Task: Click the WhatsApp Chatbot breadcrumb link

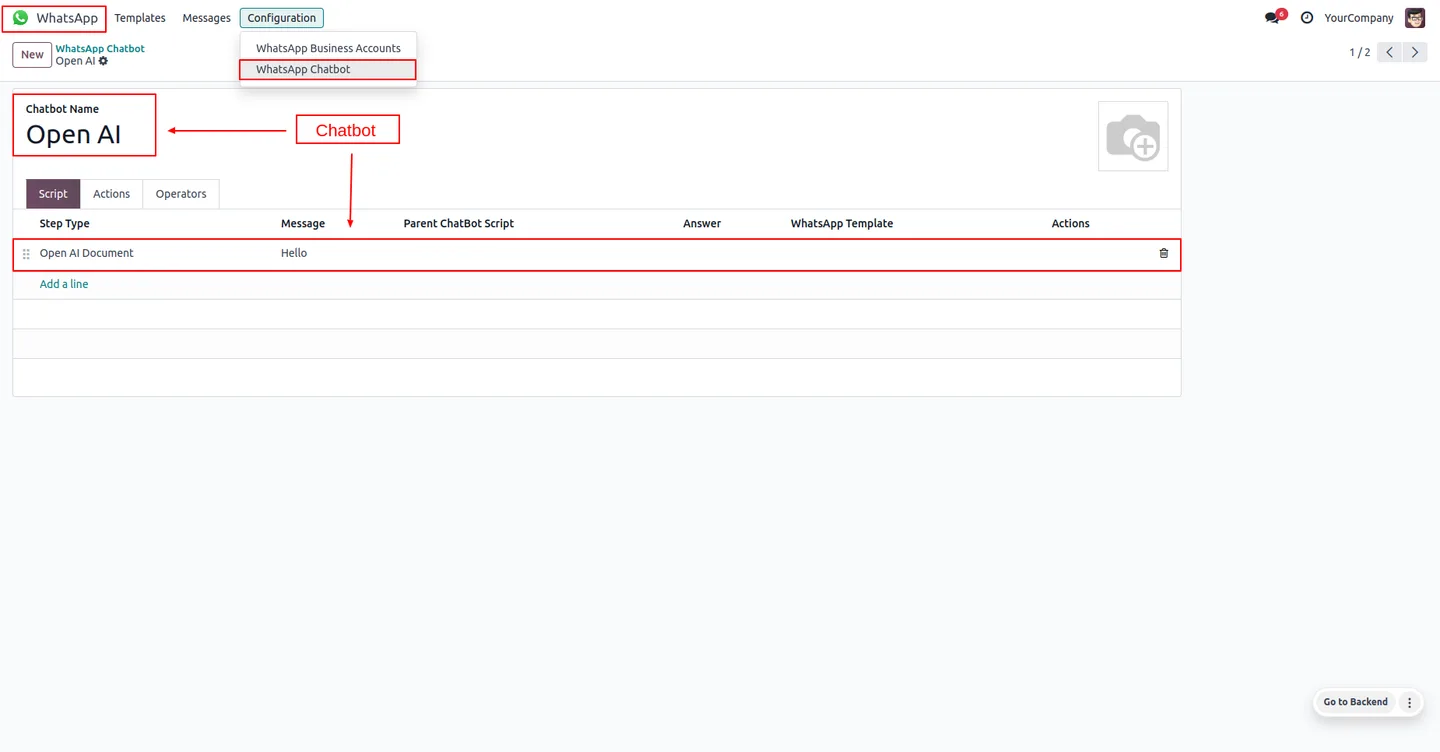Action: (x=100, y=48)
